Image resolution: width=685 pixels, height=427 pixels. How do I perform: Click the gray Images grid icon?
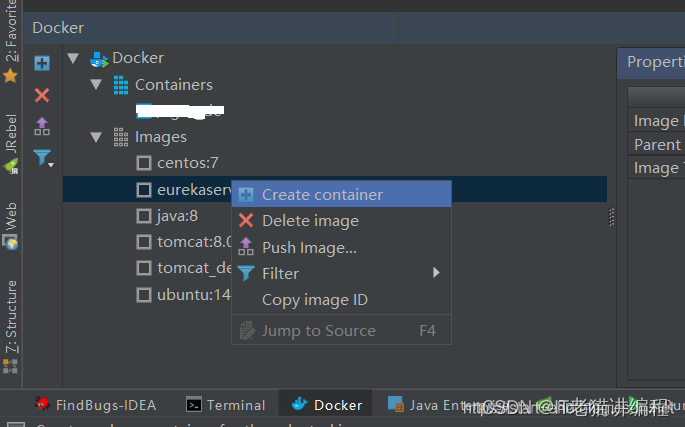121,137
